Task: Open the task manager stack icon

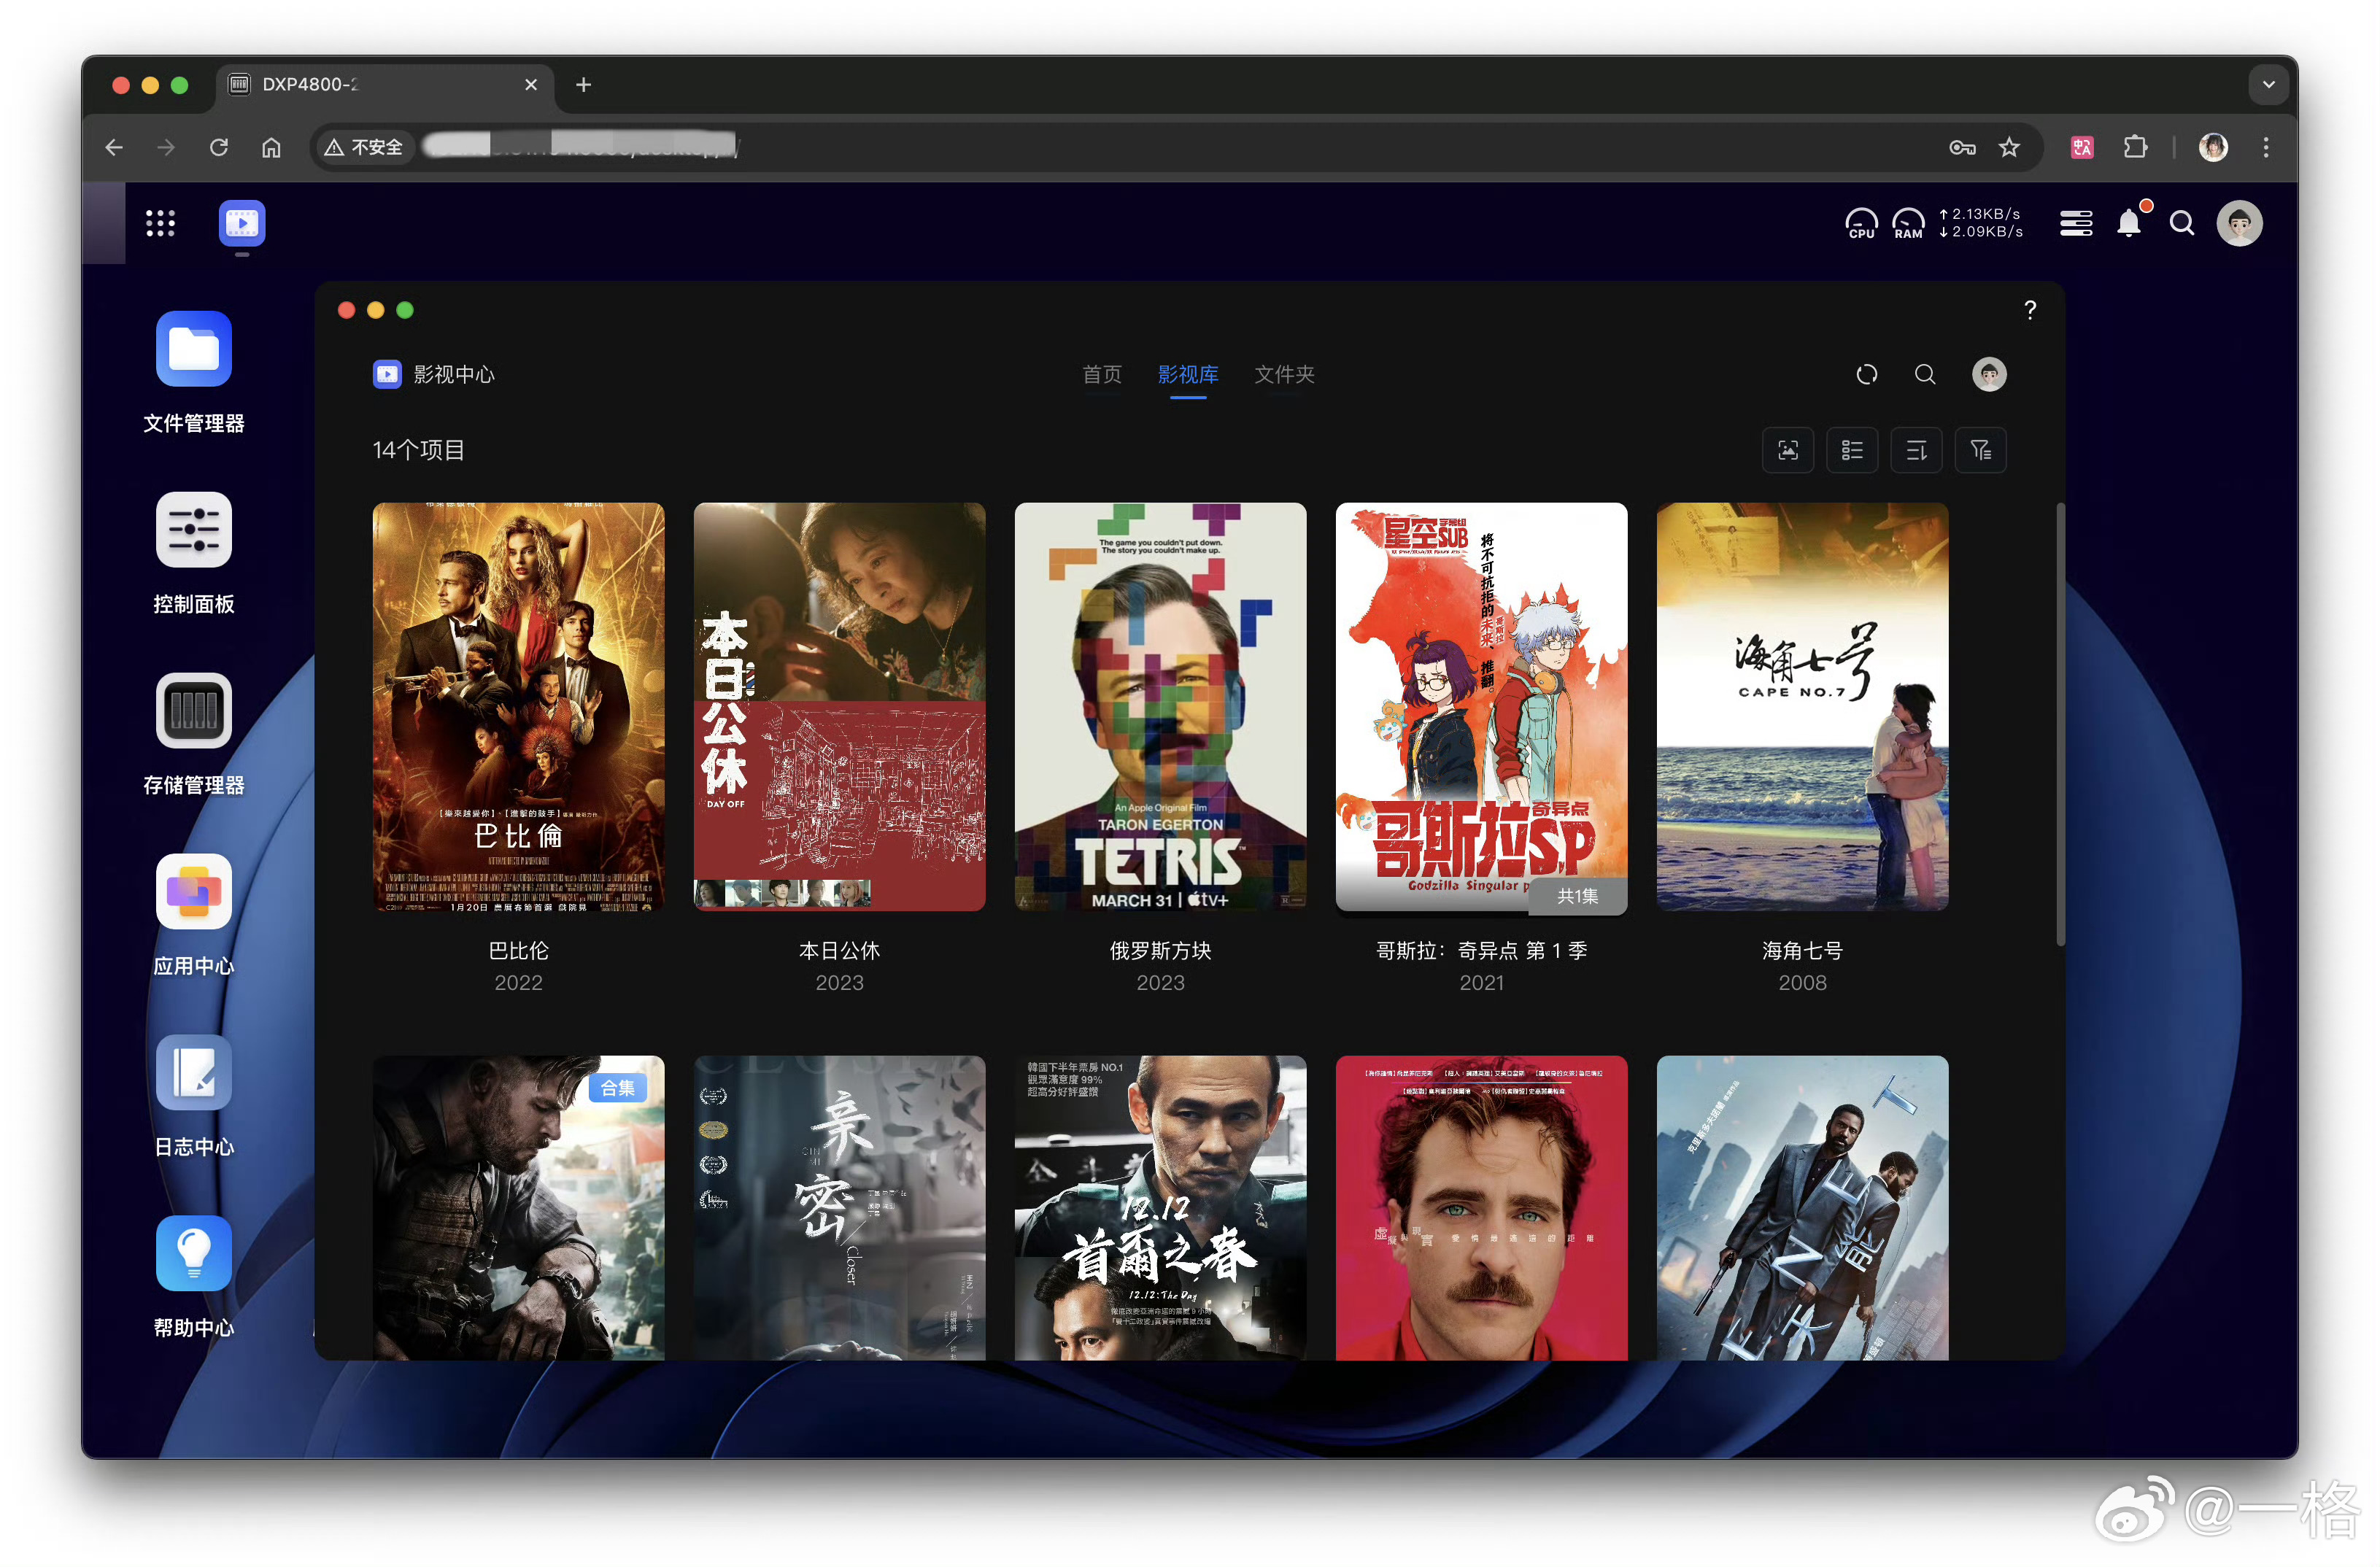Action: pyautogui.click(x=2076, y=223)
